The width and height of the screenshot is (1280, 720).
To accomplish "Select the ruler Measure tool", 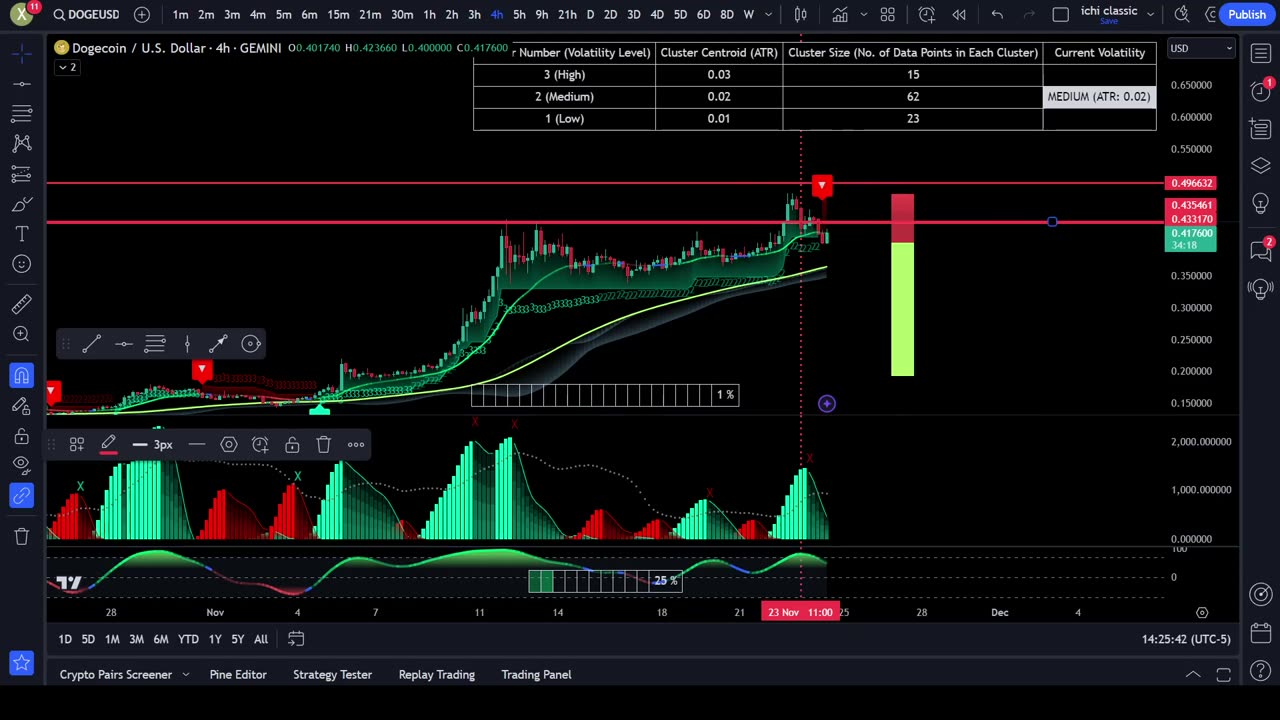I will coord(21,304).
